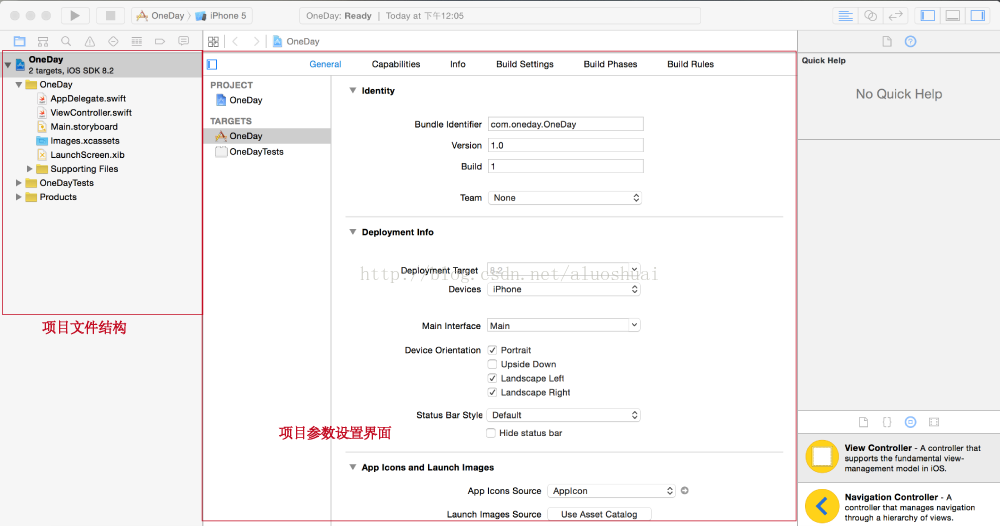Screen dimensions: 1000x526
Task: Open the Find navigator magnifier icon
Action: [x=66, y=41]
